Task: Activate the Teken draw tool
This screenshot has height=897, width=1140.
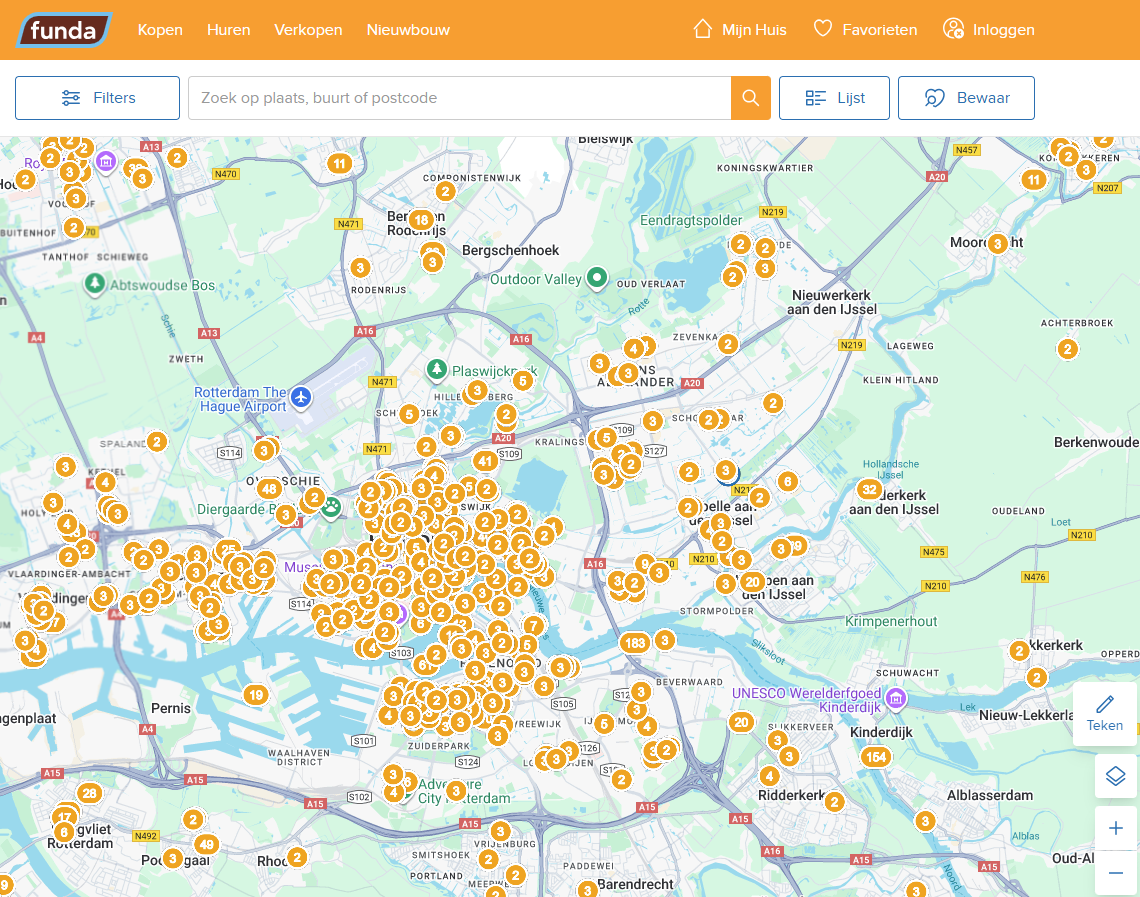Action: point(1104,714)
